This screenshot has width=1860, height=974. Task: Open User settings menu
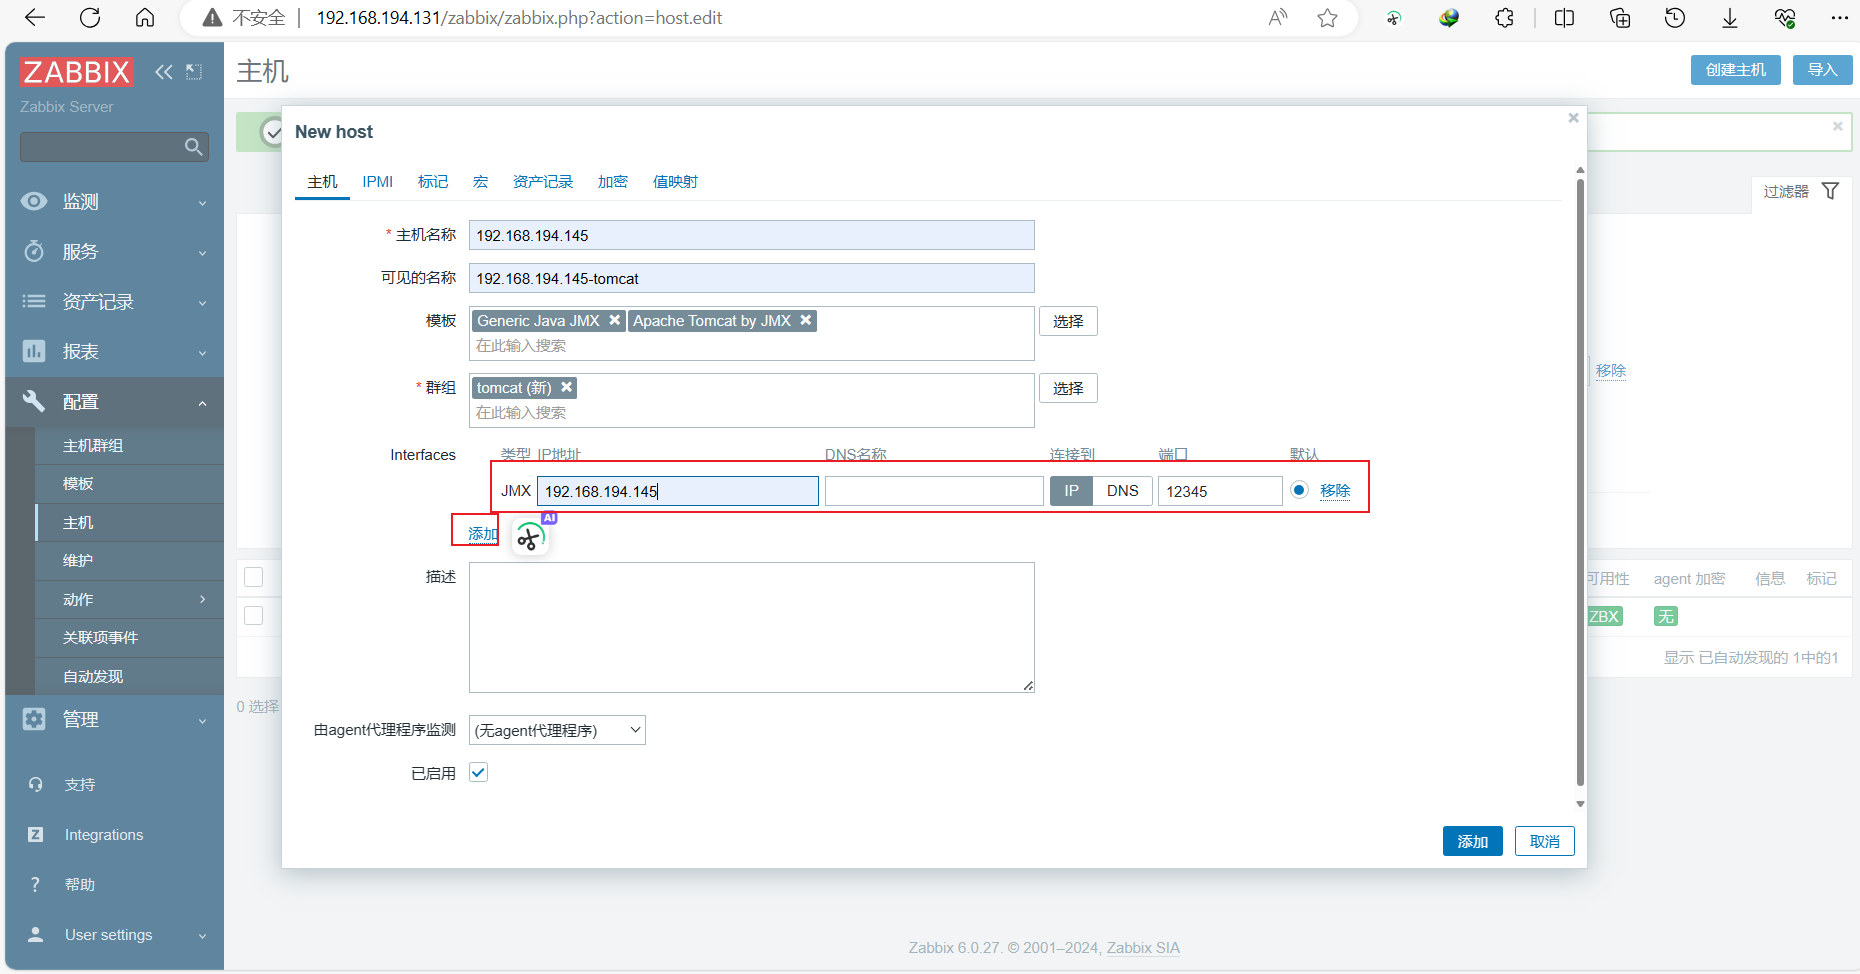pos(114,935)
